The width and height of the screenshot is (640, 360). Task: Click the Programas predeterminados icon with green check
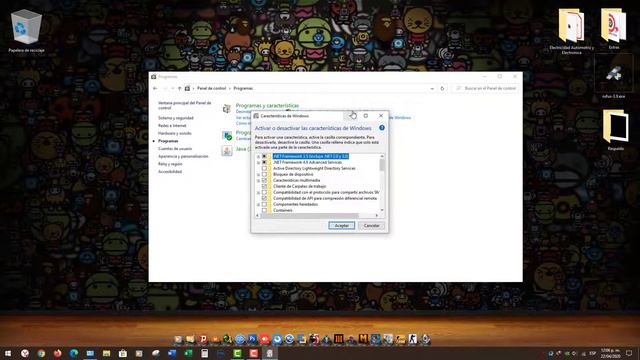[227, 135]
